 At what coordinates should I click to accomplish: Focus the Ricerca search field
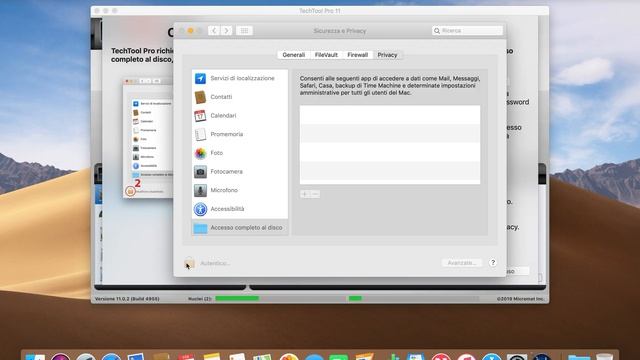pyautogui.click(x=467, y=31)
